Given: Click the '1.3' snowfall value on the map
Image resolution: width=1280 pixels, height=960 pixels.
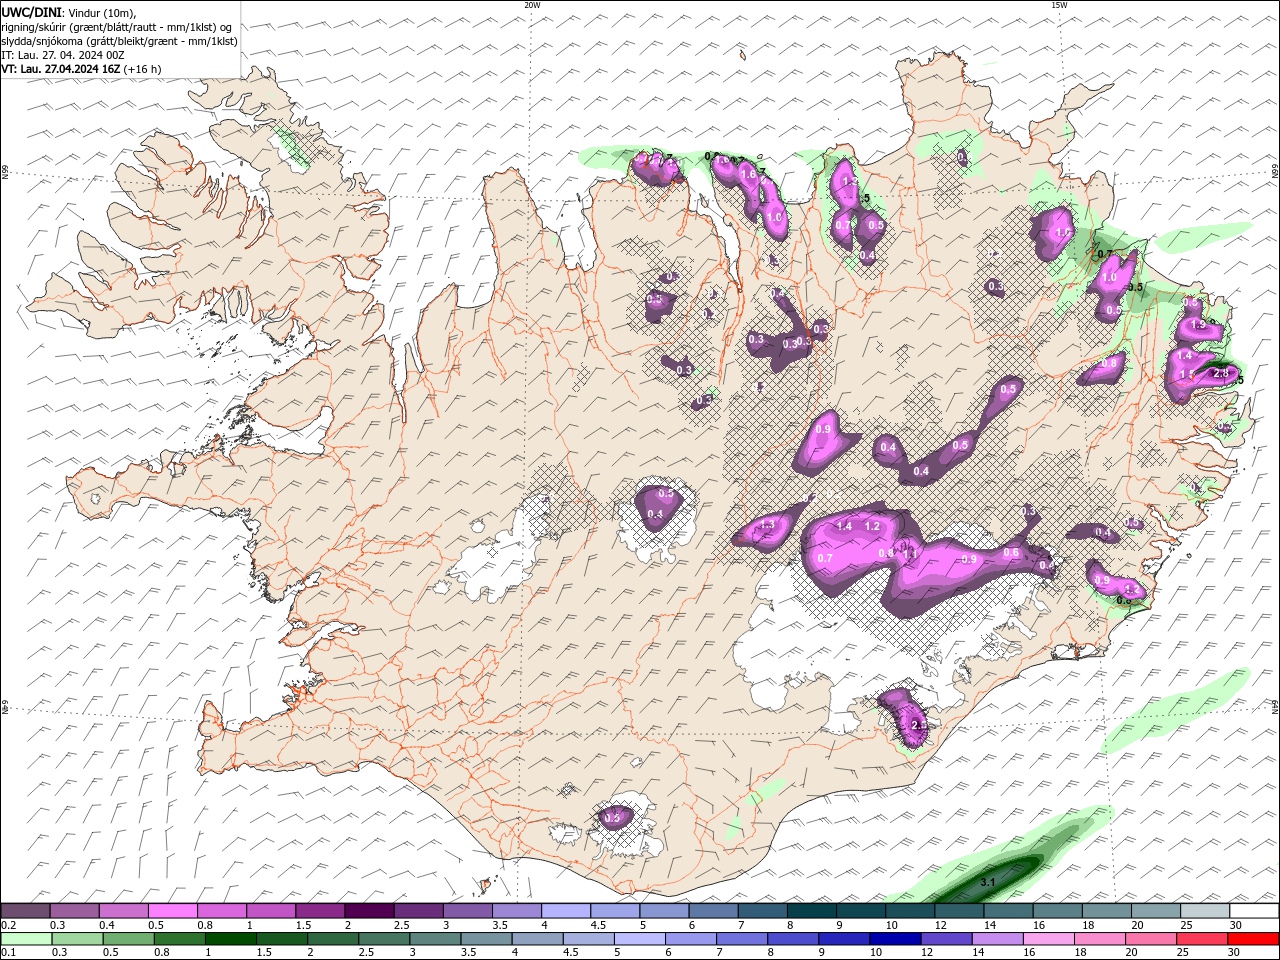Looking at the screenshot, I should [x=768, y=524].
